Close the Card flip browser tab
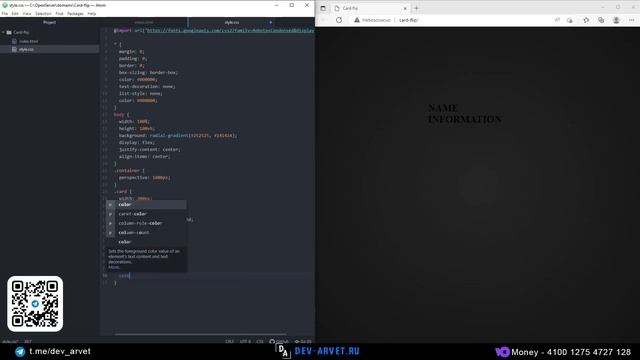Viewport: 640px width, 360px height. (405, 8)
